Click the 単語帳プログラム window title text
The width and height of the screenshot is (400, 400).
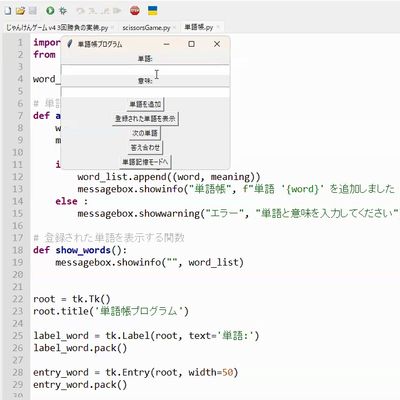click(x=100, y=44)
